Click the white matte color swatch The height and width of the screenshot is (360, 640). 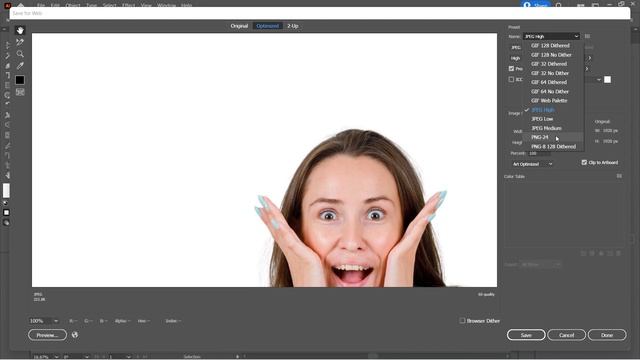(607, 80)
